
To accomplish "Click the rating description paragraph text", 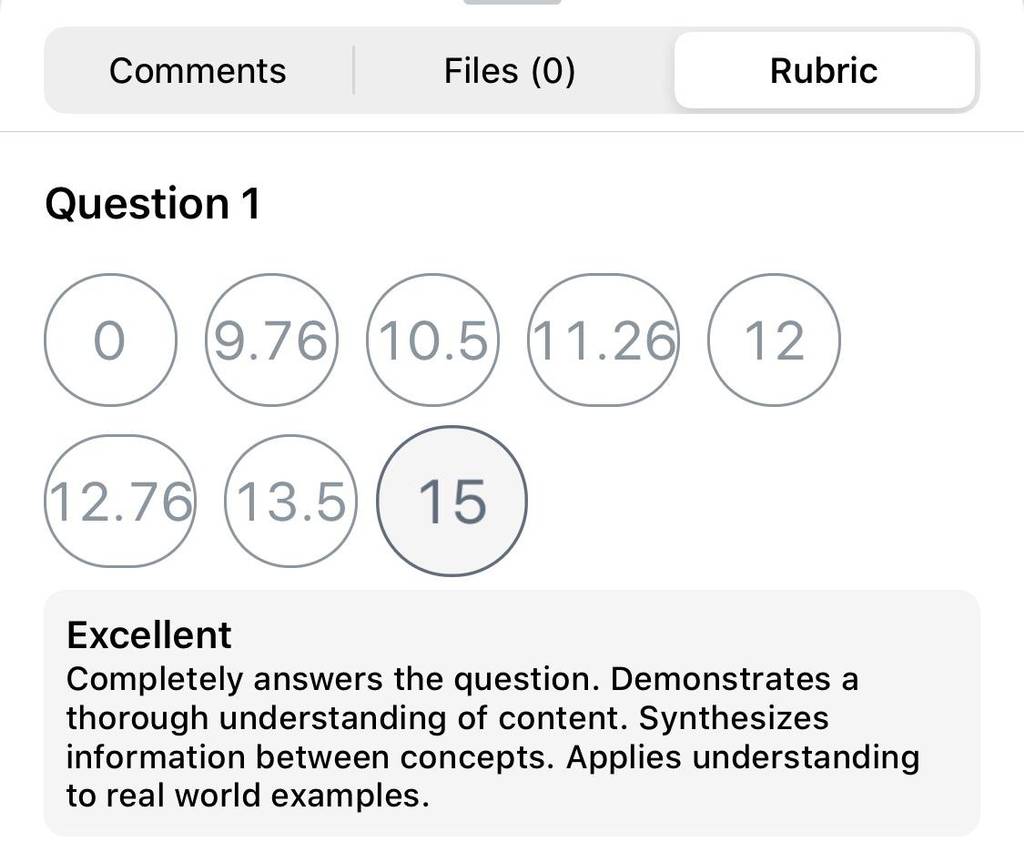I will point(493,737).
